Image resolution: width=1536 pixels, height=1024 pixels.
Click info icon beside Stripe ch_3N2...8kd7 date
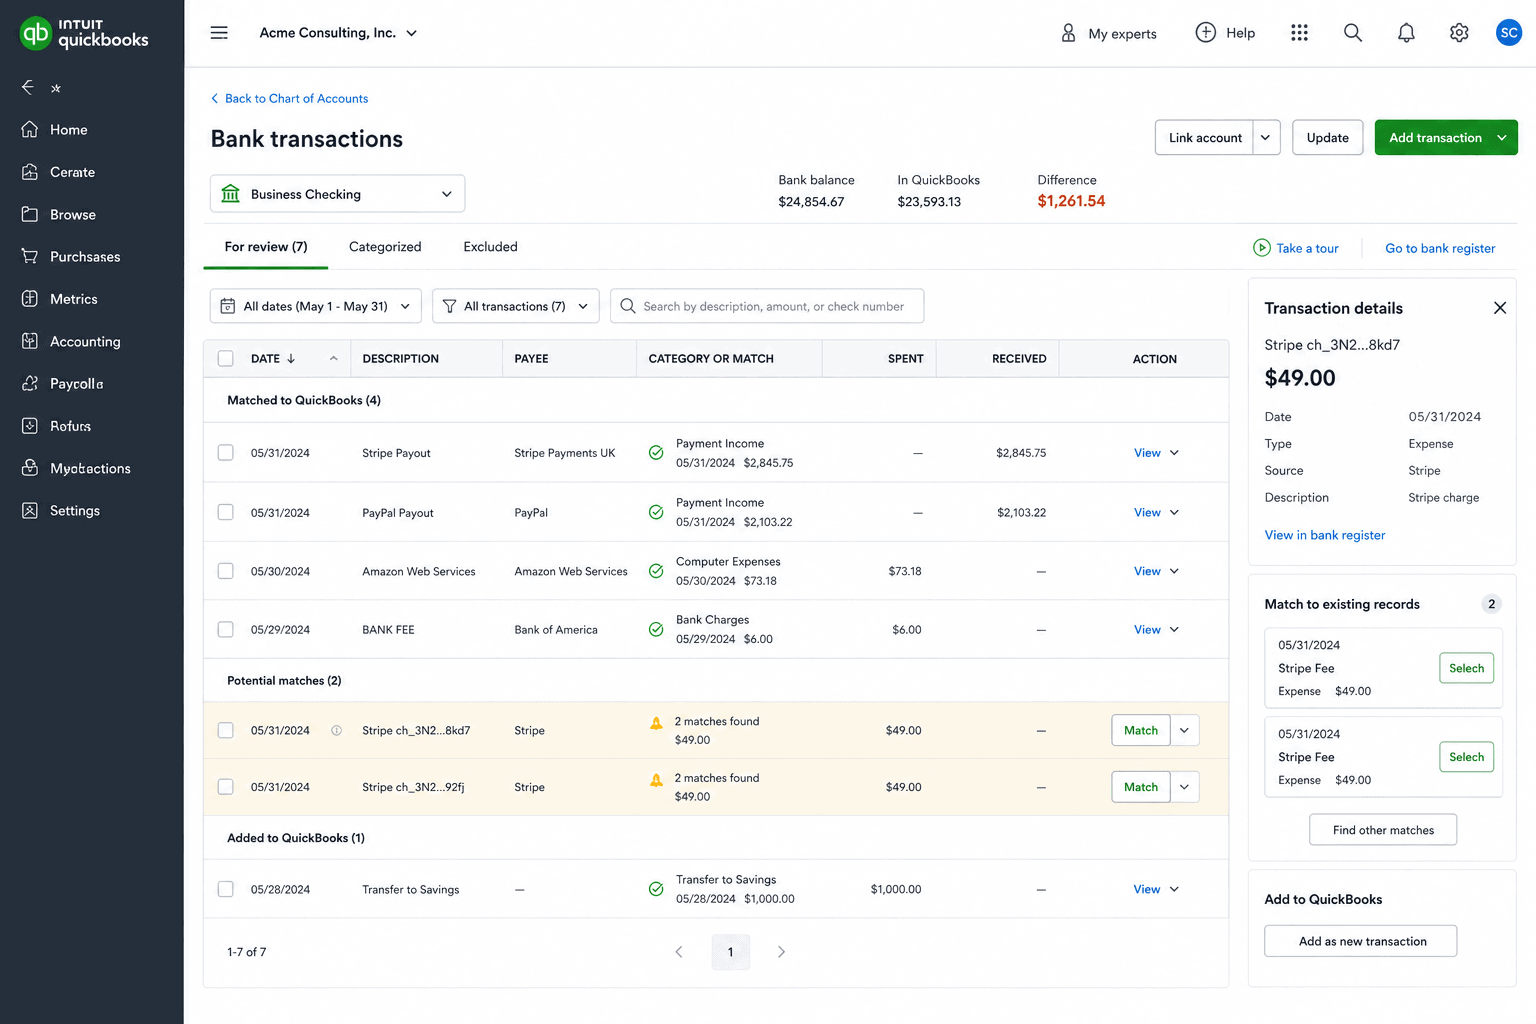click(337, 730)
